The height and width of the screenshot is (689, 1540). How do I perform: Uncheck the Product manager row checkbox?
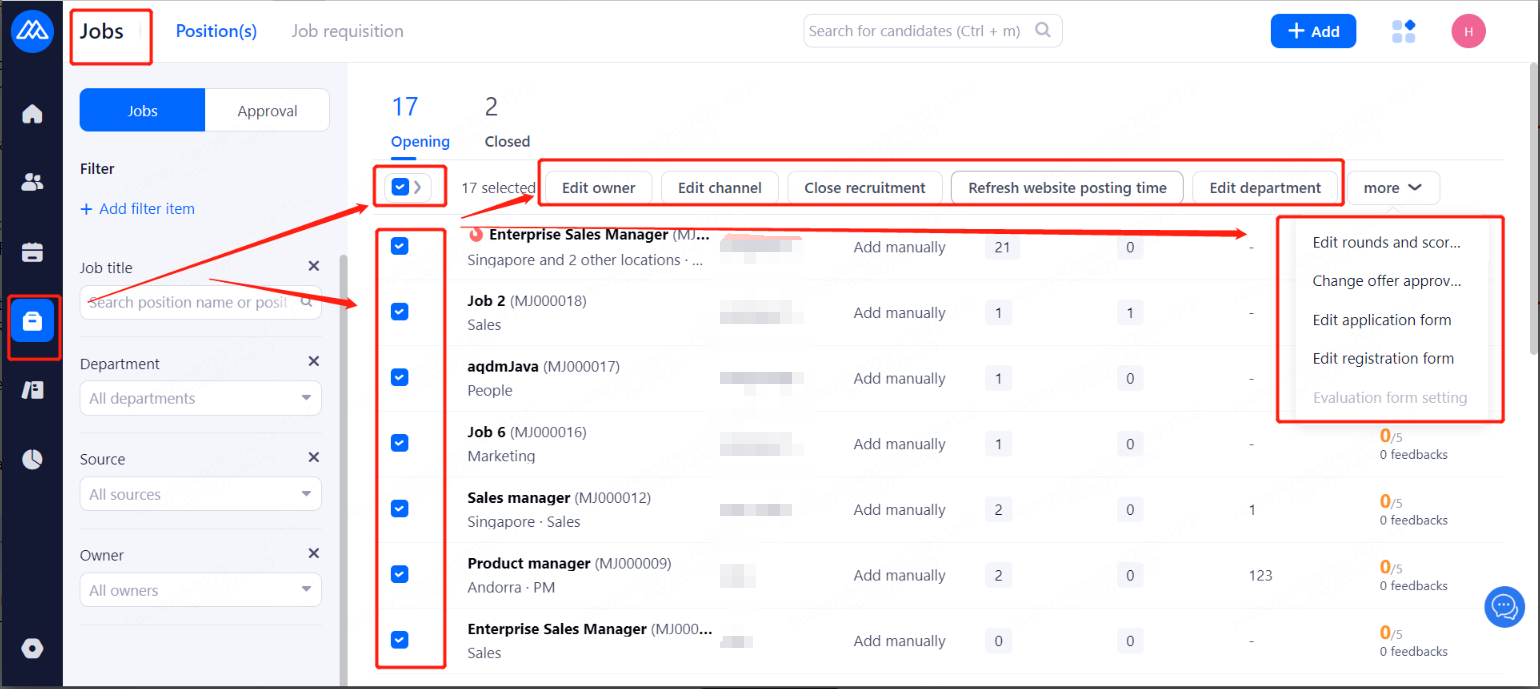coord(399,574)
